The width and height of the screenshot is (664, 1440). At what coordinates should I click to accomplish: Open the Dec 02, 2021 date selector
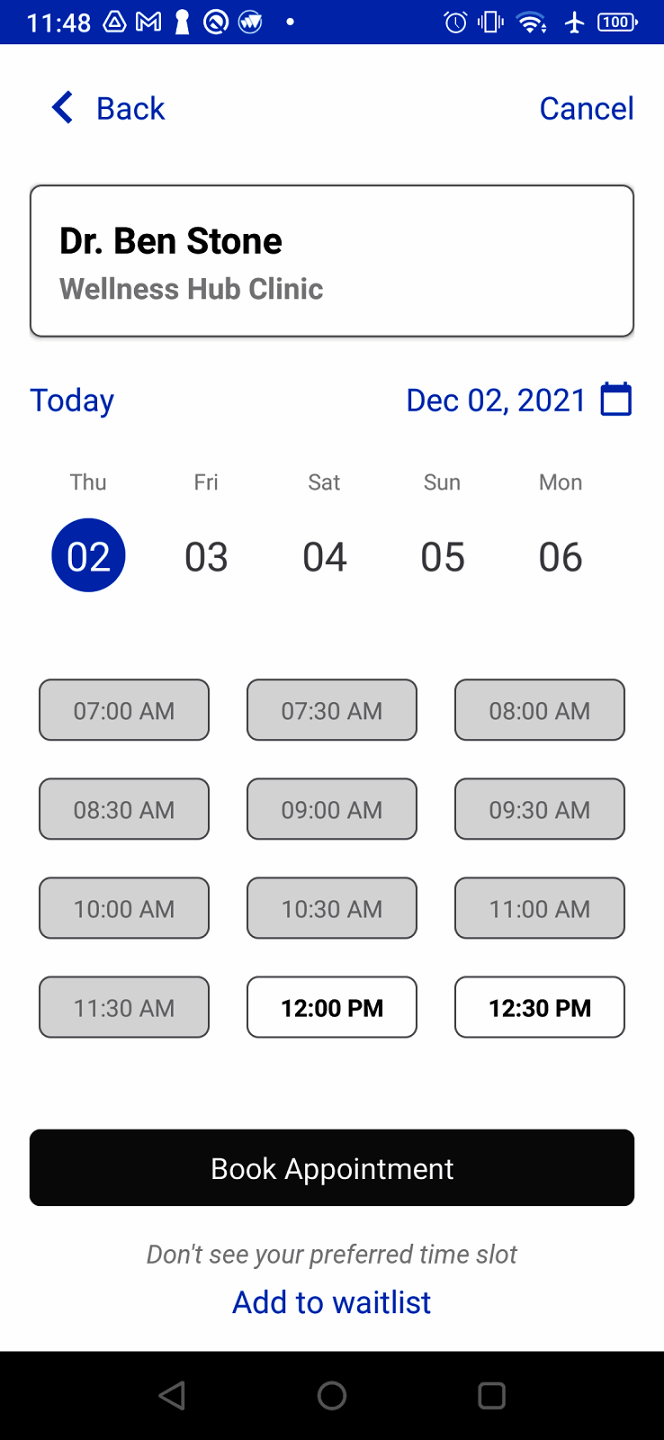(x=496, y=400)
